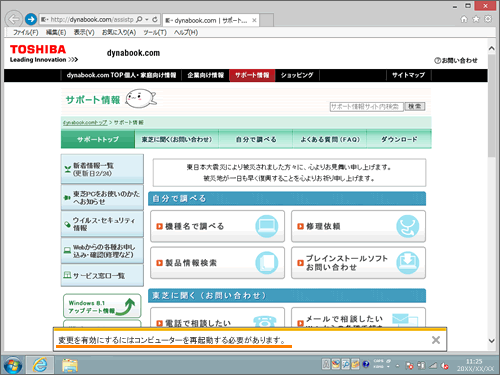Click the address bar search magnifier icon
The width and height of the screenshot is (500, 375).
(x=139, y=20)
